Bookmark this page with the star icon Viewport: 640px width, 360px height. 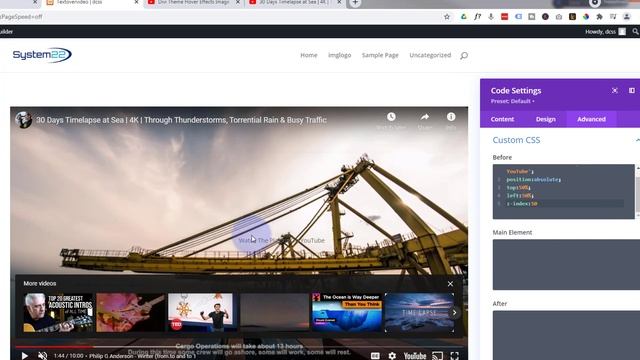(x=447, y=17)
